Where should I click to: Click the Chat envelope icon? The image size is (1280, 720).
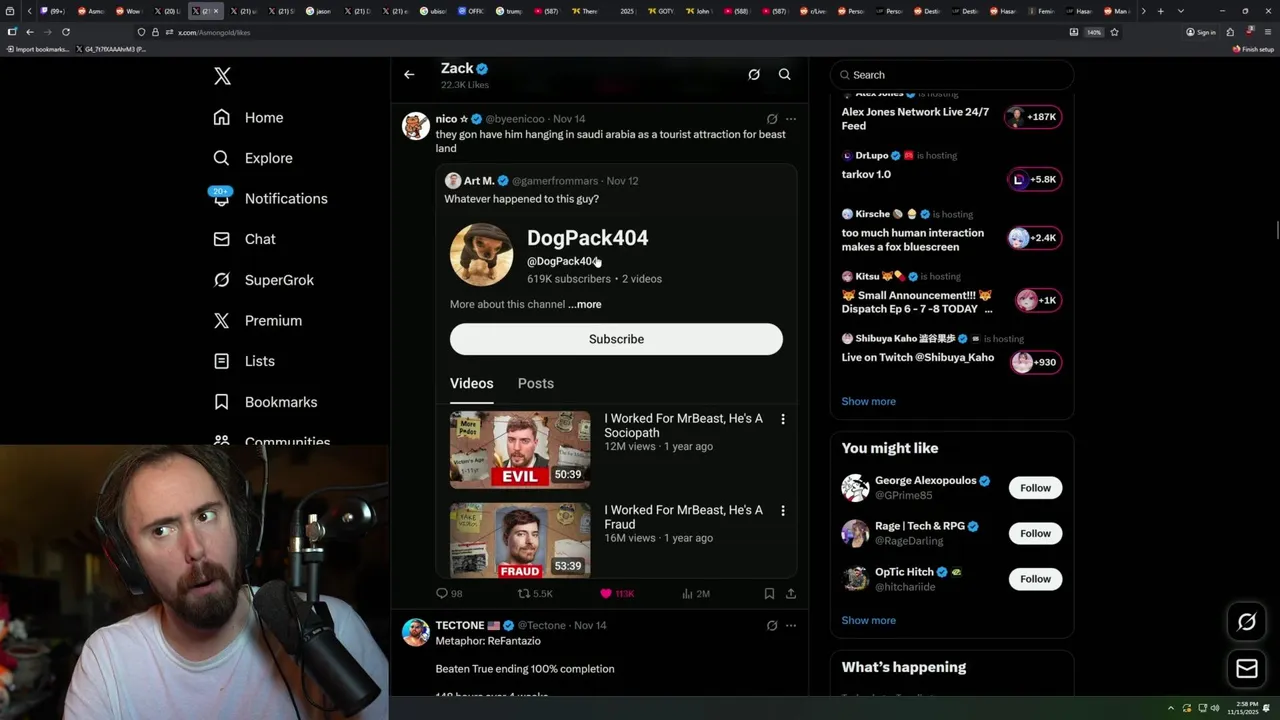click(x=222, y=239)
